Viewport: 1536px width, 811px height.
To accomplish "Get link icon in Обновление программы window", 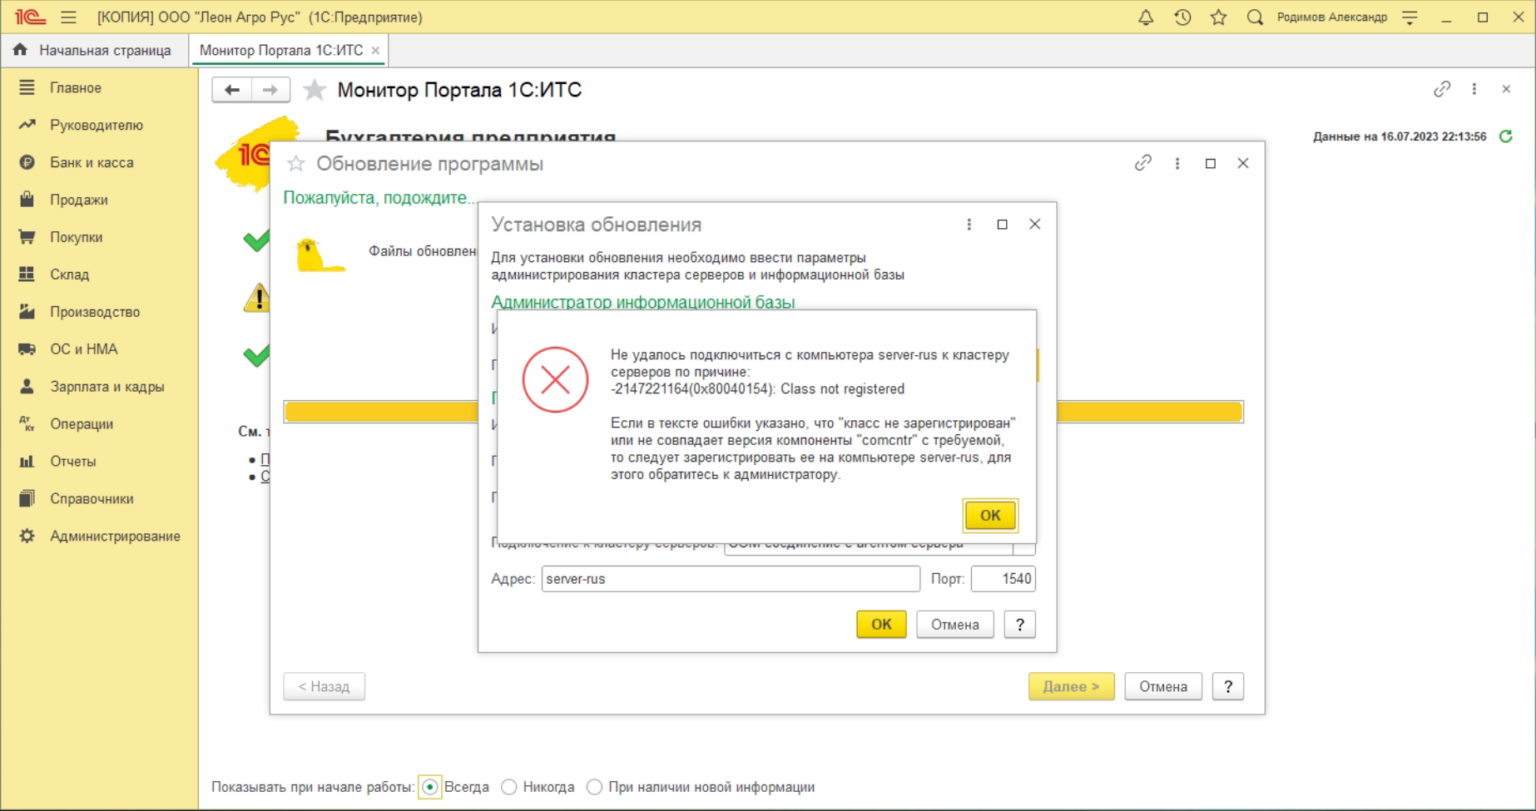I will (x=1143, y=163).
